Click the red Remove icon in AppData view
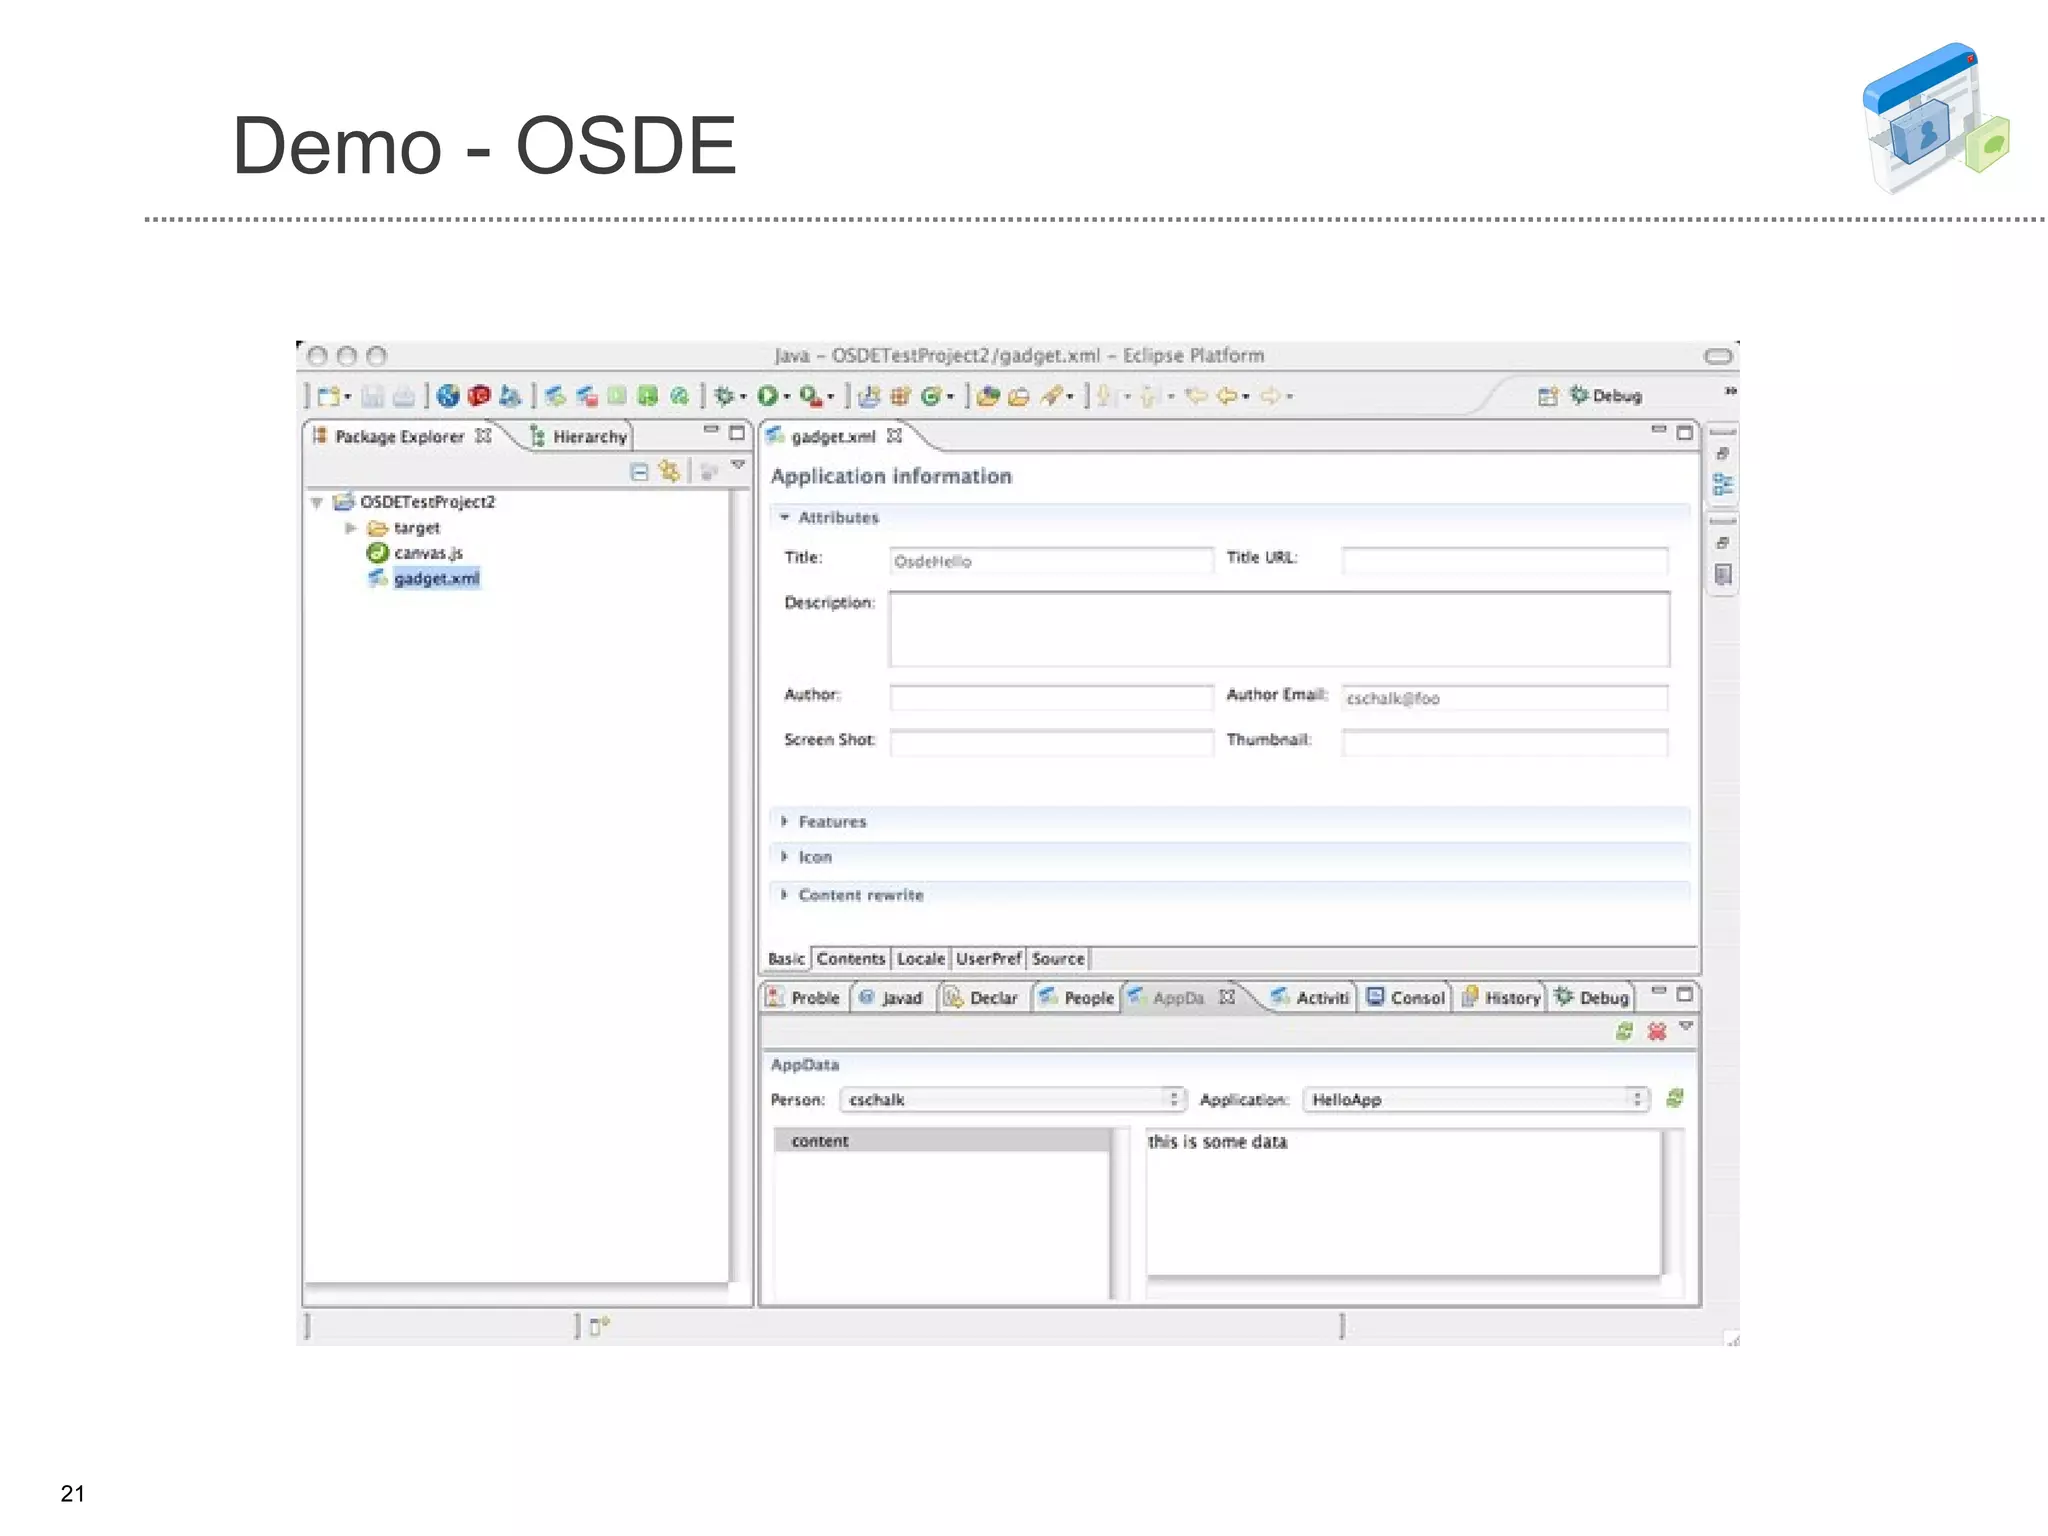The image size is (2048, 1536). pyautogui.click(x=1656, y=1031)
